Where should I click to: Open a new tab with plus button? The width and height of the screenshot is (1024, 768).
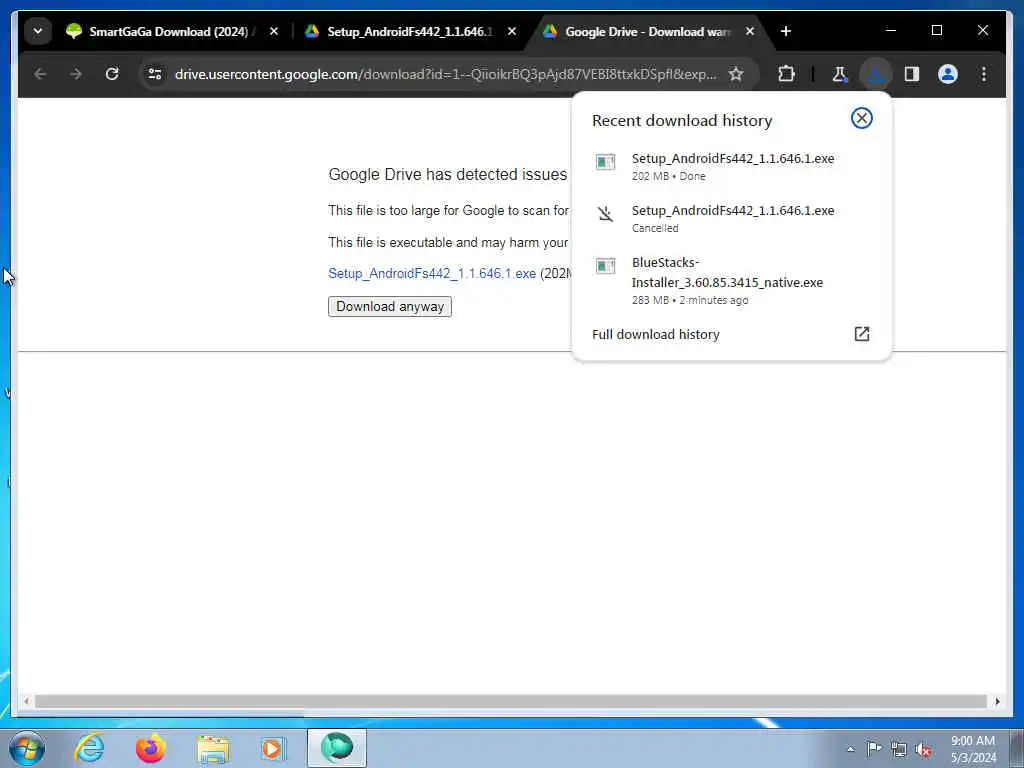pos(786,31)
